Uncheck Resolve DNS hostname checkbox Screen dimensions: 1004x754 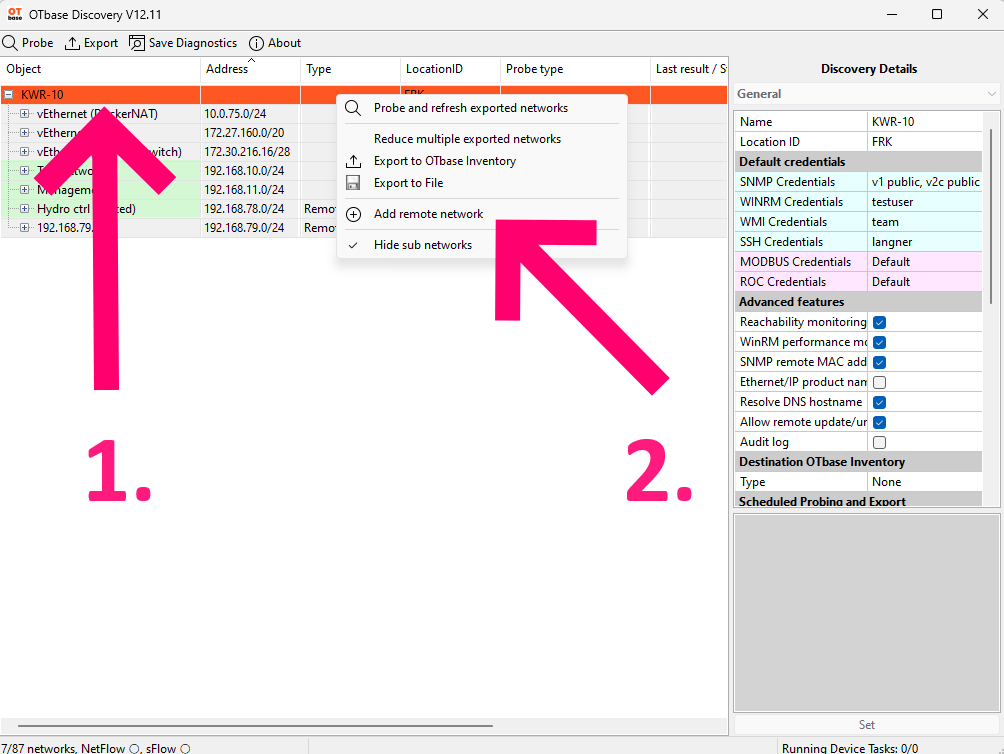tap(880, 403)
